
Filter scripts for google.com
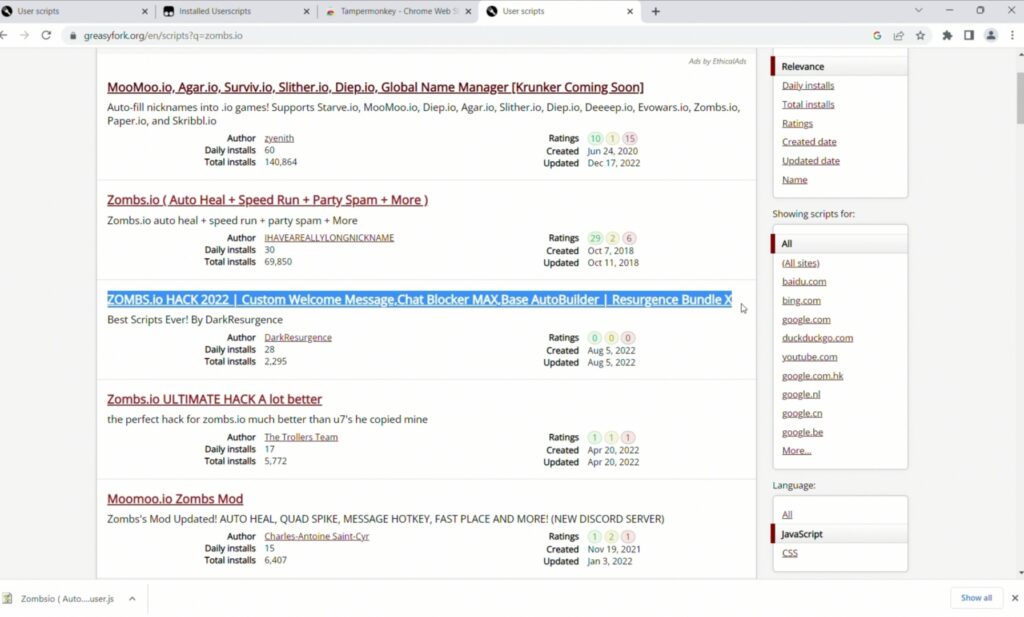807,319
